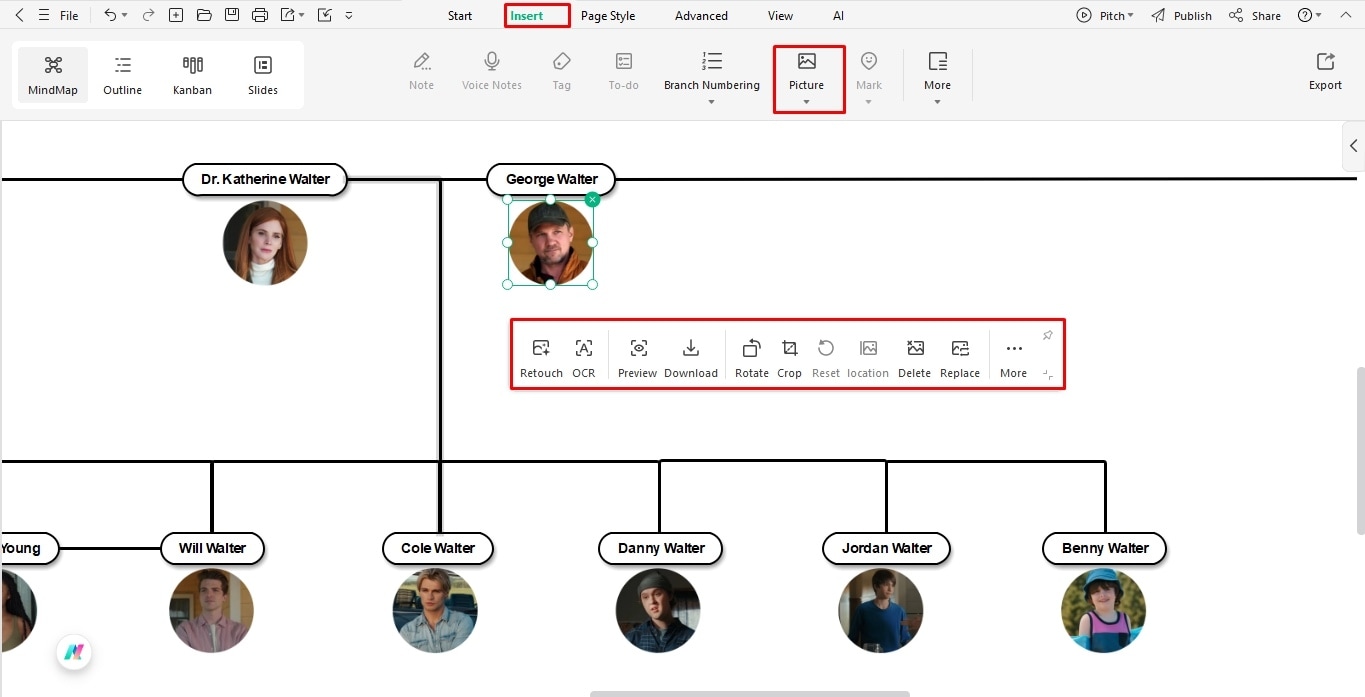Click the horizontal scrollbar at the bottom
The width and height of the screenshot is (1365, 697).
click(749, 693)
